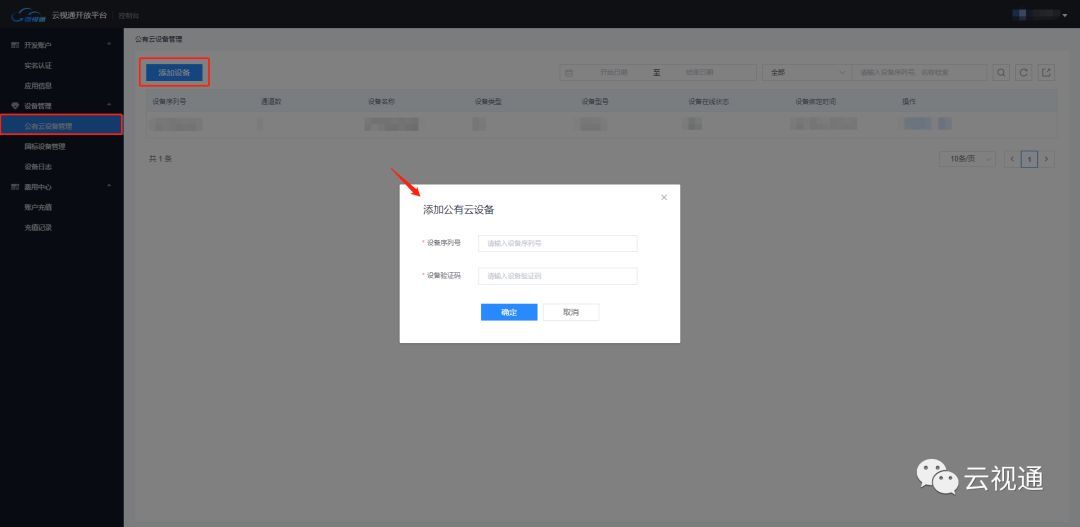Click the 操作 column header
1080x527 pixels.
[909, 101]
